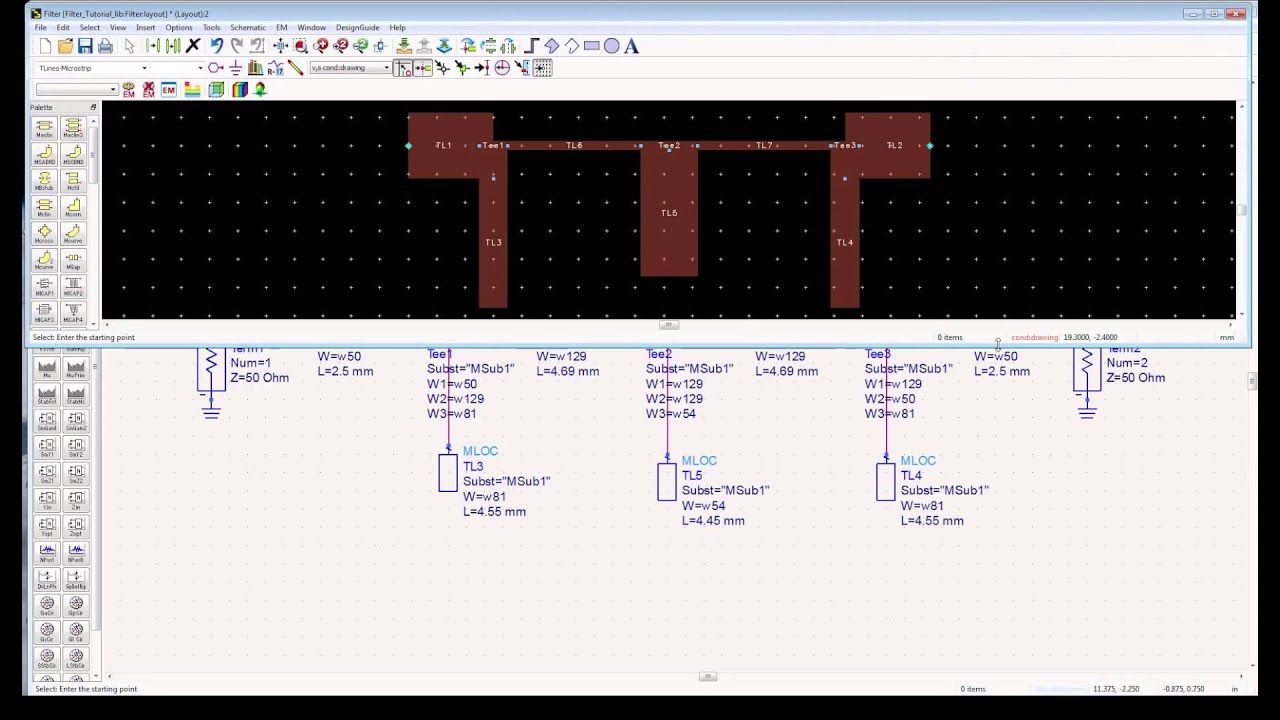
Task: Save the layout with the floppy disk icon
Action: click(85, 46)
